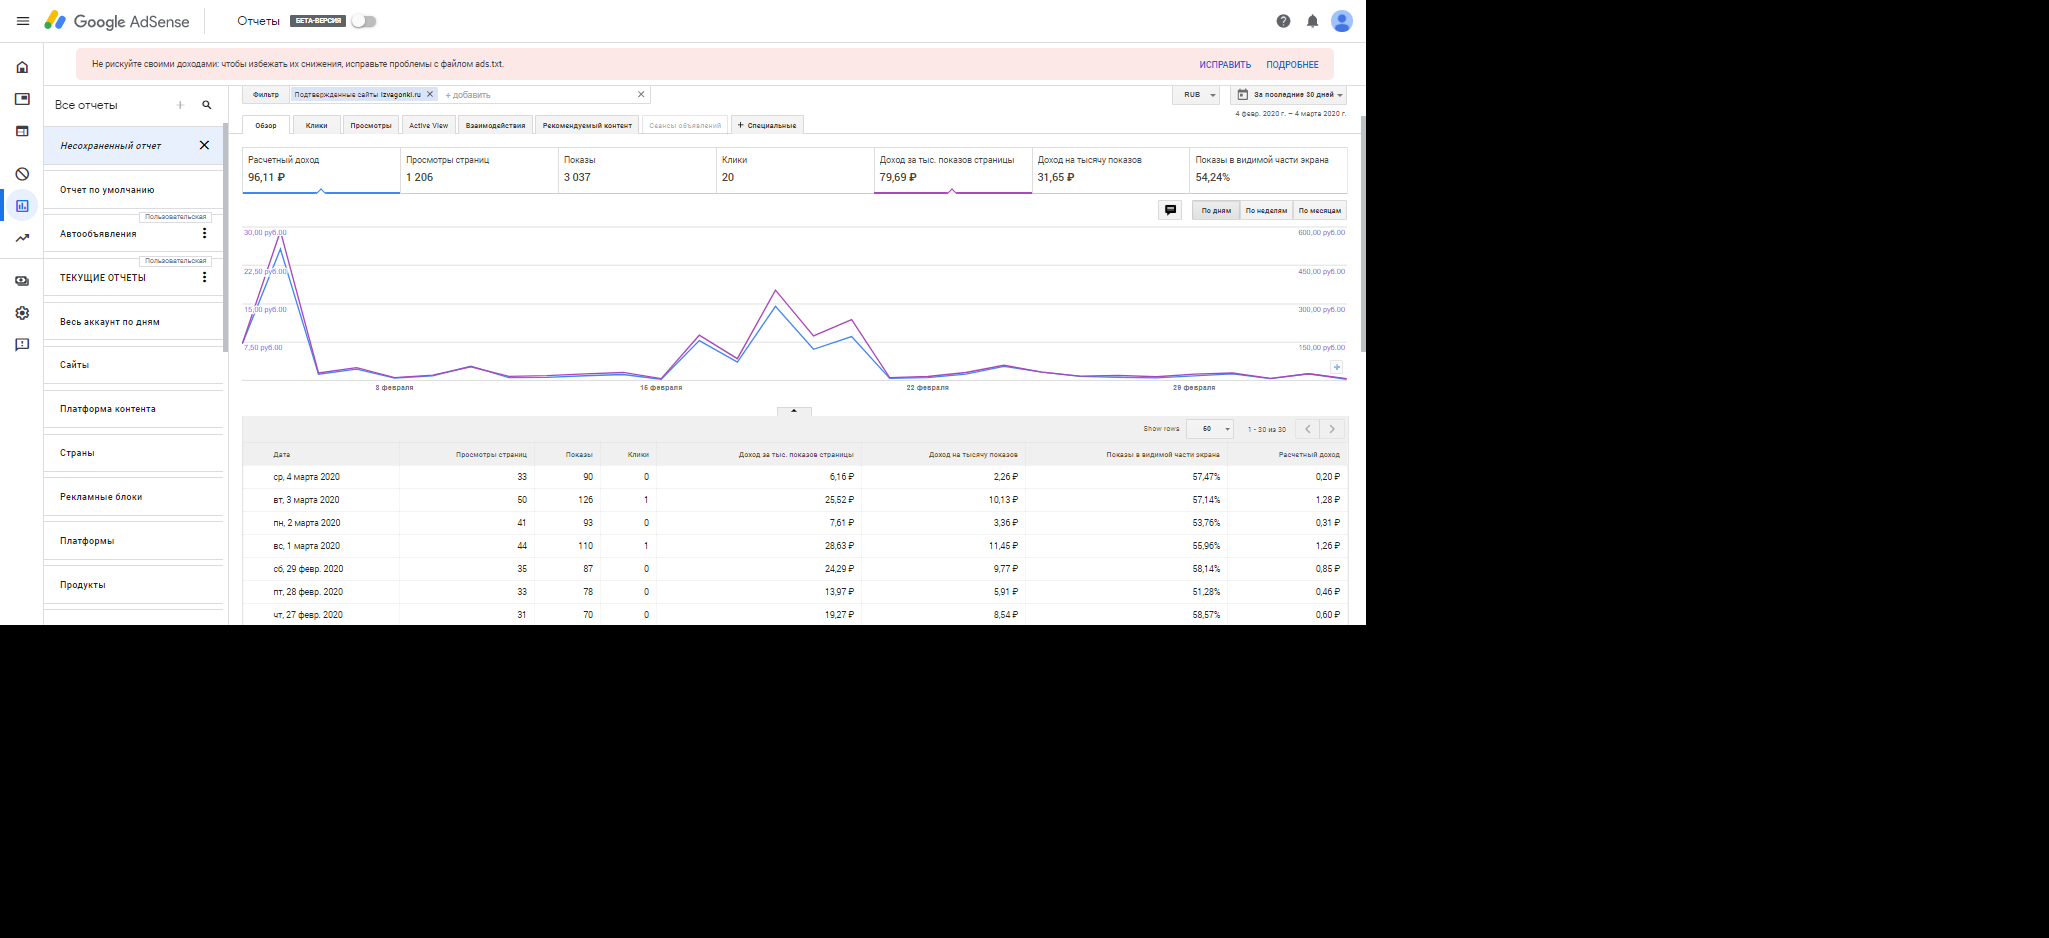Toggle the beta version reports switch
This screenshot has width=2049, height=938.
(363, 21)
